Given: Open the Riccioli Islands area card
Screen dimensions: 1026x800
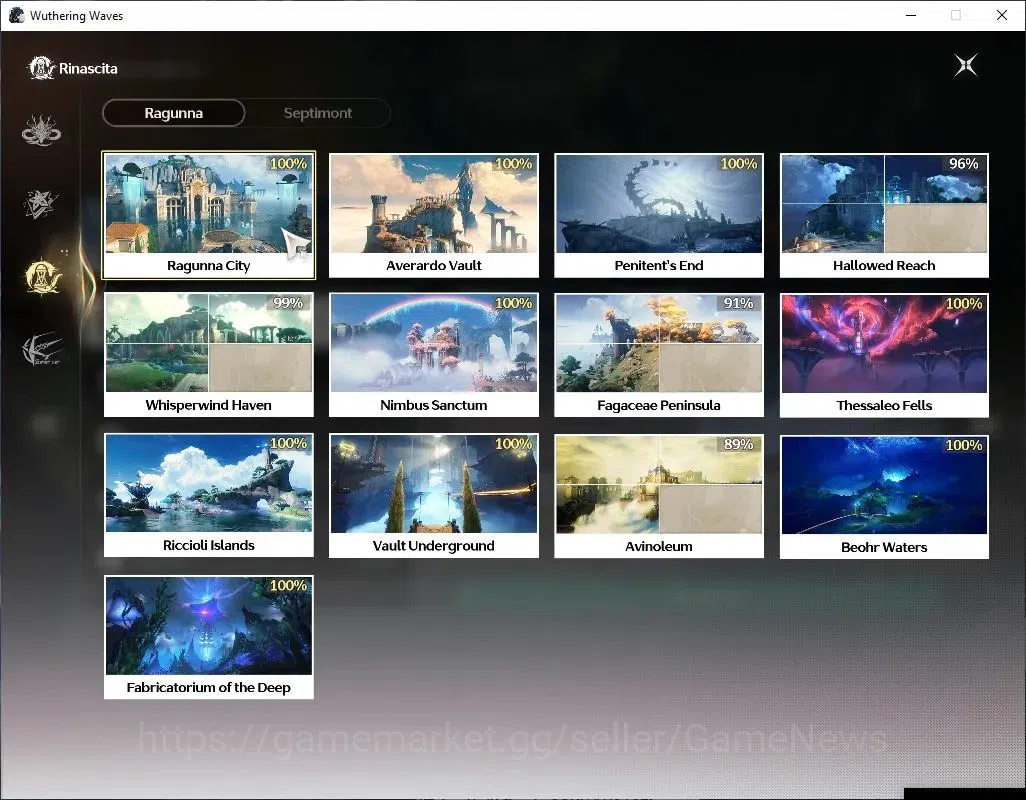Looking at the screenshot, I should (209, 495).
